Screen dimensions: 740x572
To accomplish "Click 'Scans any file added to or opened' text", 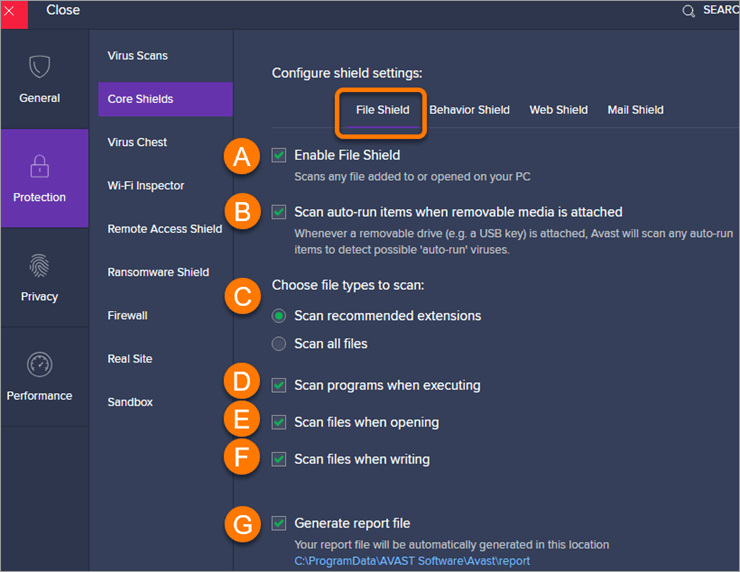I will pos(412,177).
